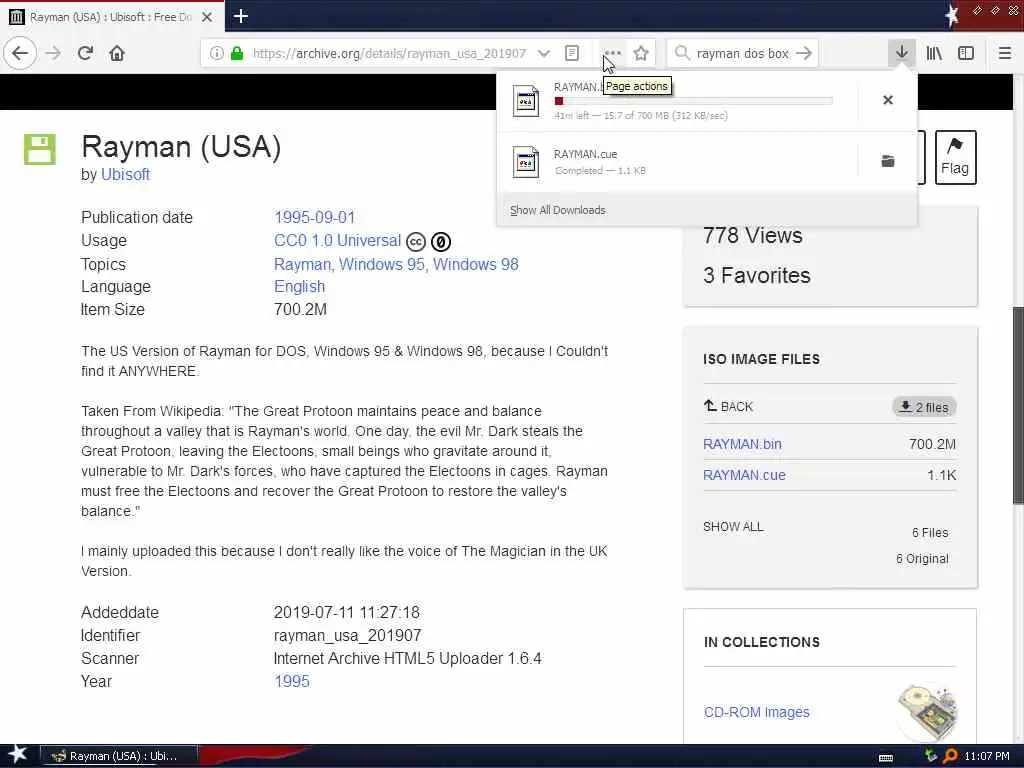Open the taskbar start star menu
This screenshot has height=768, width=1024.
pyautogui.click(x=17, y=754)
